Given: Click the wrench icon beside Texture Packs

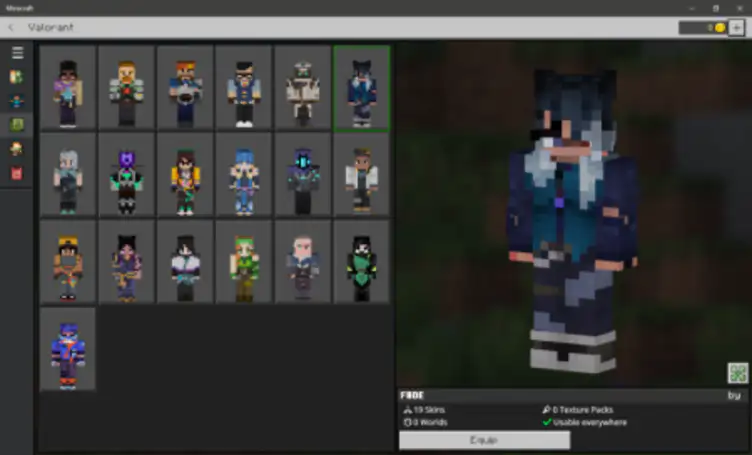Looking at the screenshot, I should 546,409.
